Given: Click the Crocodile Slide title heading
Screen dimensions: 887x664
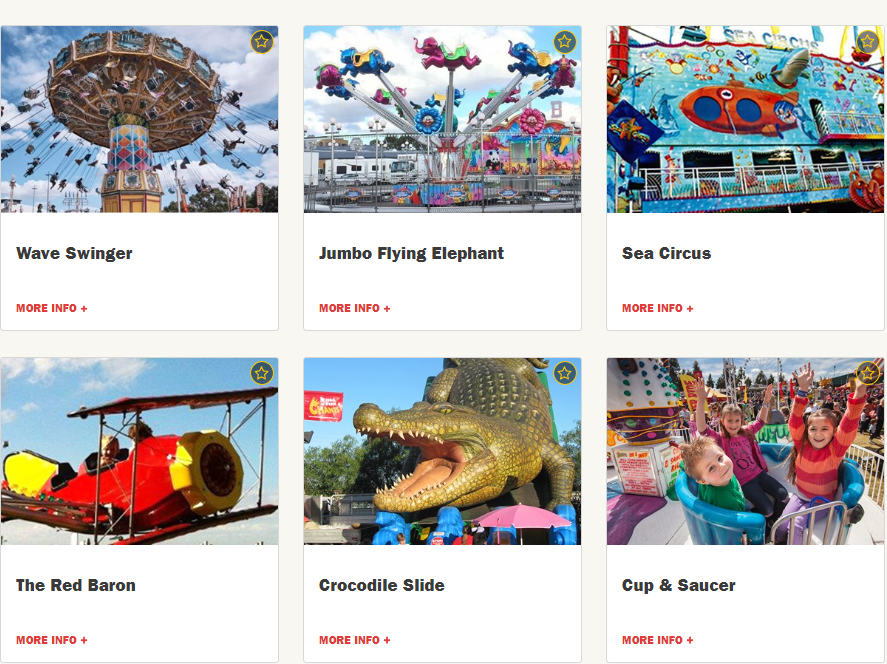Looking at the screenshot, I should [382, 585].
